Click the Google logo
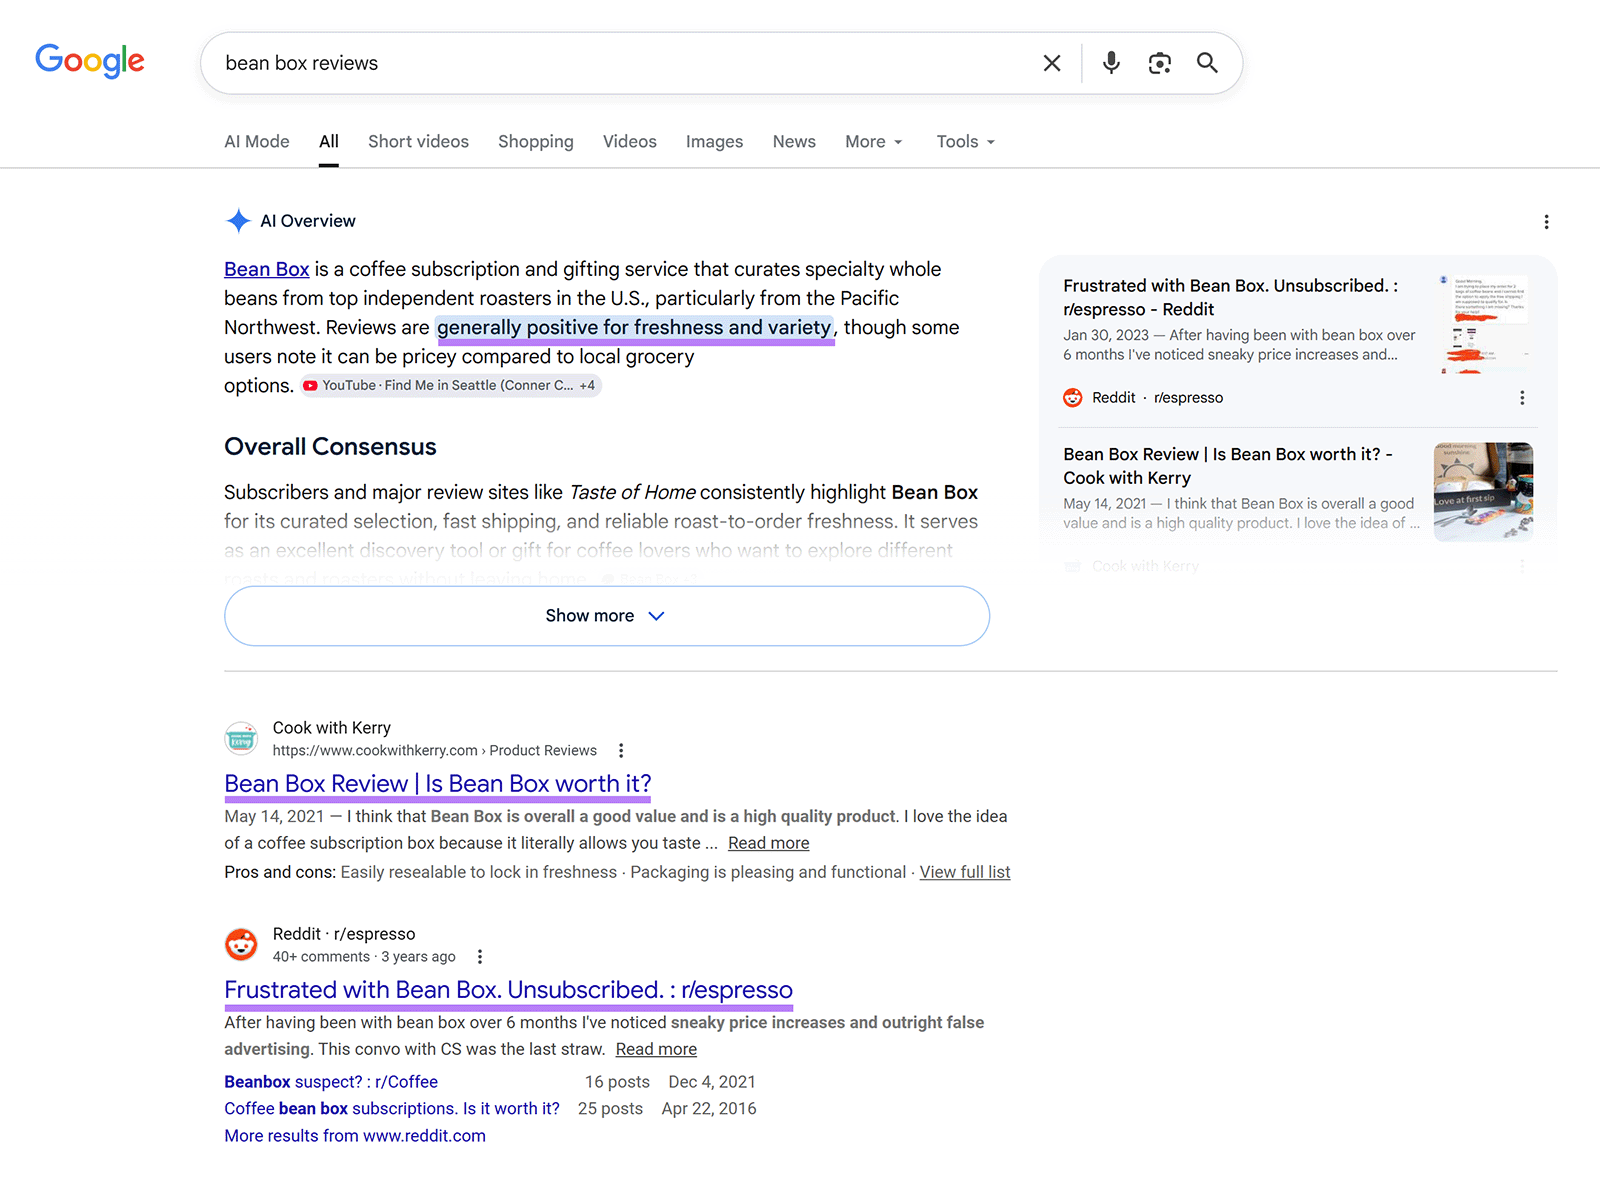 tap(90, 61)
